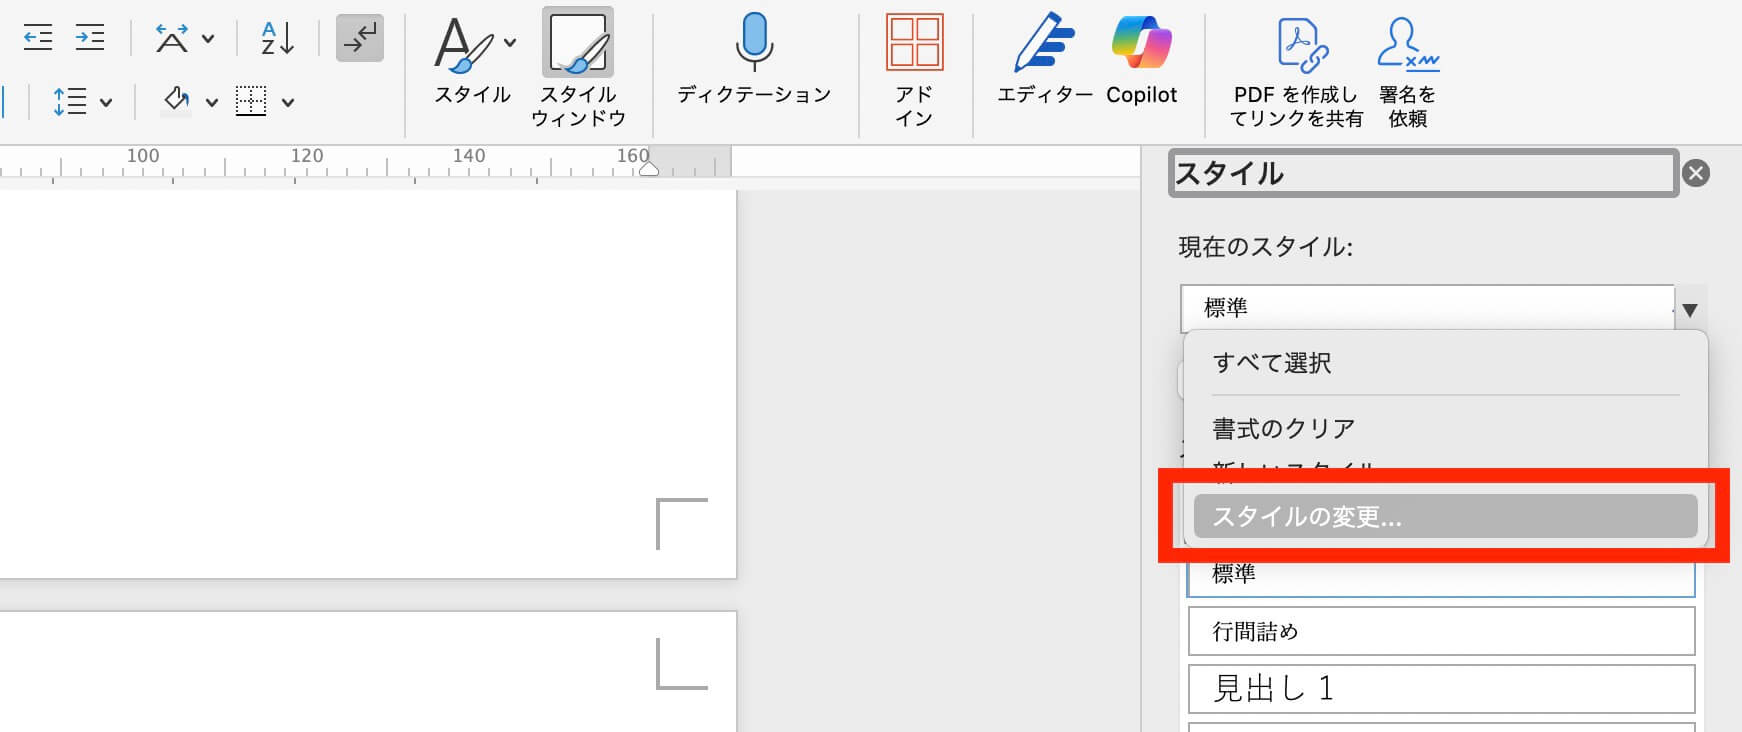Expand the borders dropdown arrow
This screenshot has width=1742, height=732.
click(x=288, y=102)
